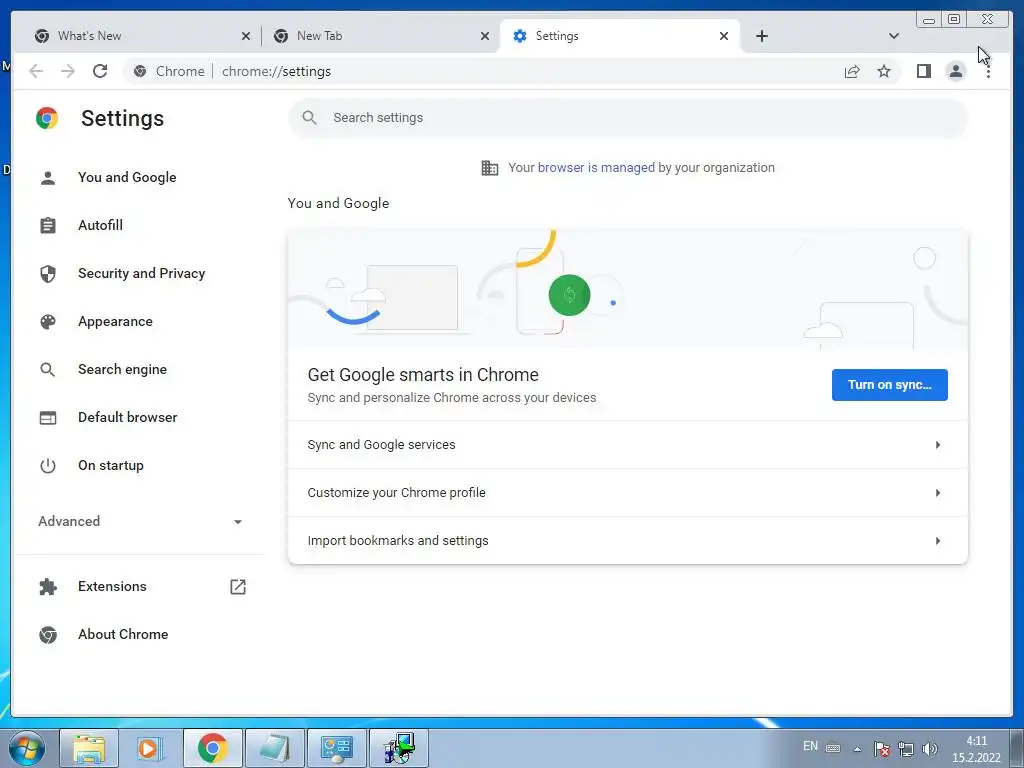Click the site info Chrome chip in address bar
Screen dimensions: 1024x768
pyautogui.click(x=170, y=71)
